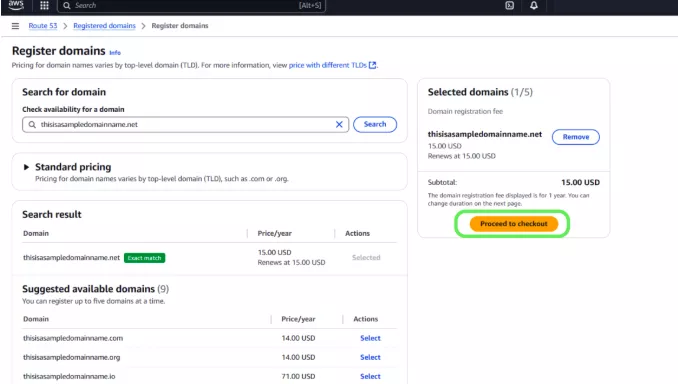
Task: Click the 15.00 USD subtotal value
Action: pos(580,182)
